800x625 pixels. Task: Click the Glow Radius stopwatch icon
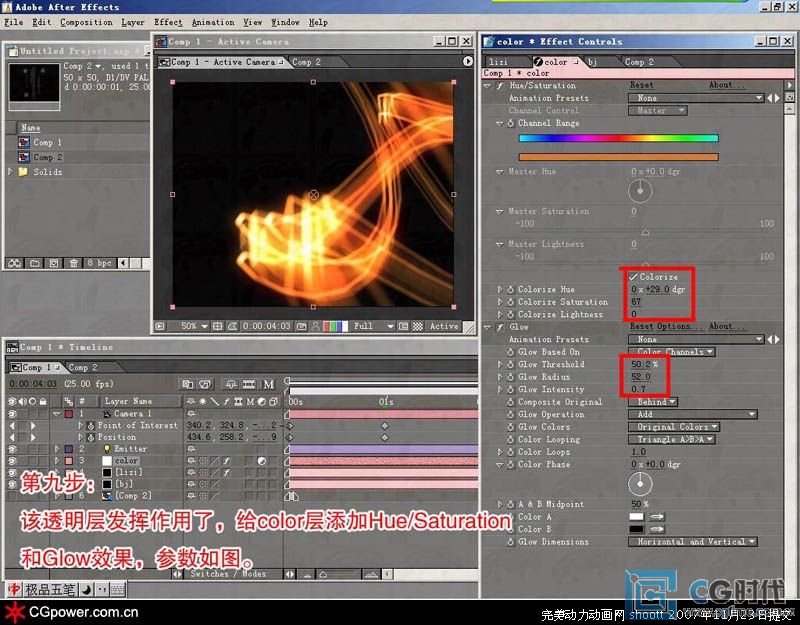click(510, 377)
